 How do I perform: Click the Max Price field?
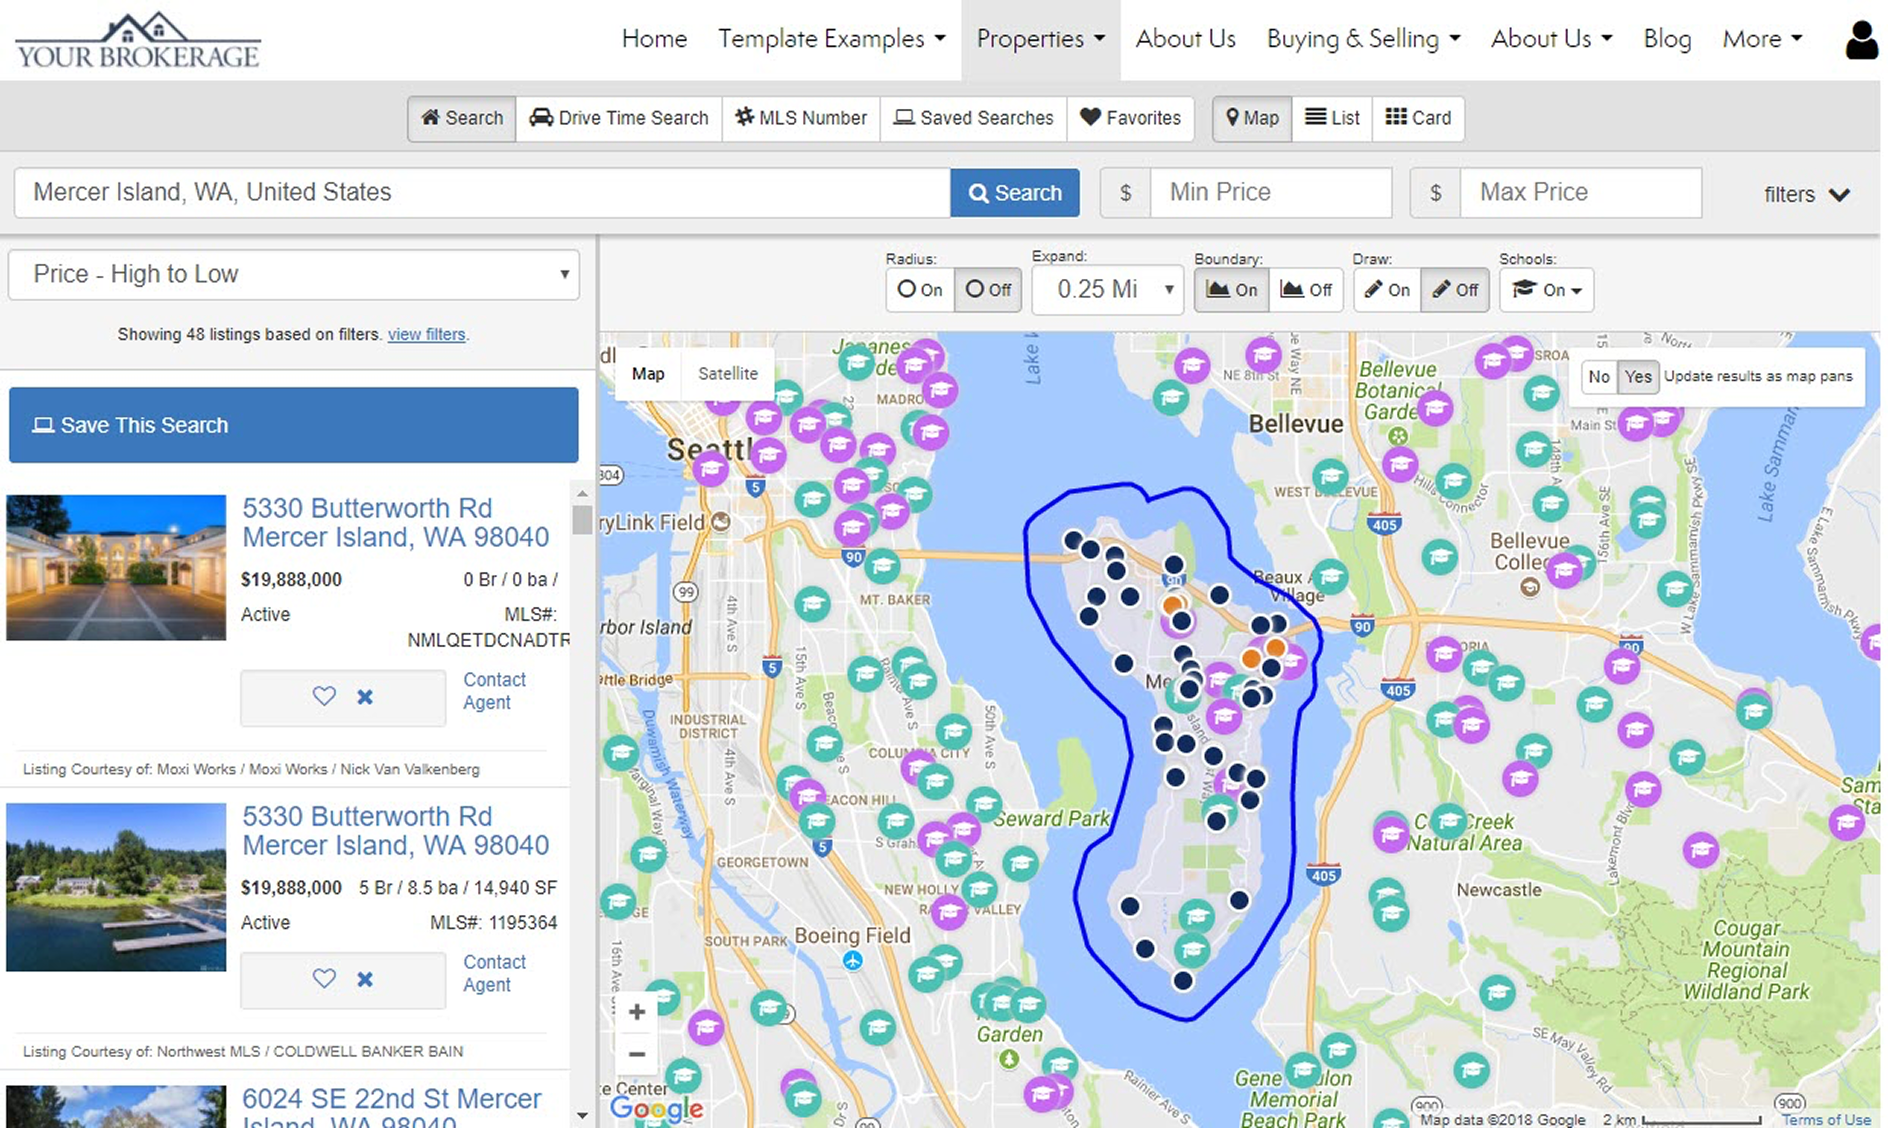click(1581, 193)
